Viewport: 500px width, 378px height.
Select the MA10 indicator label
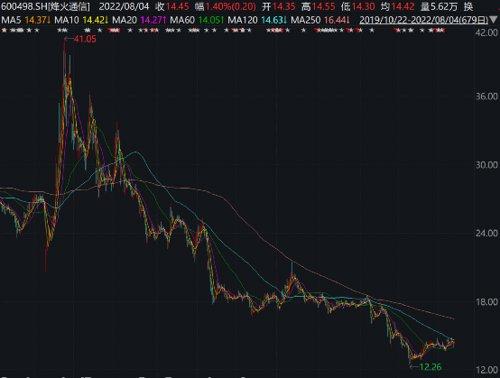point(67,20)
